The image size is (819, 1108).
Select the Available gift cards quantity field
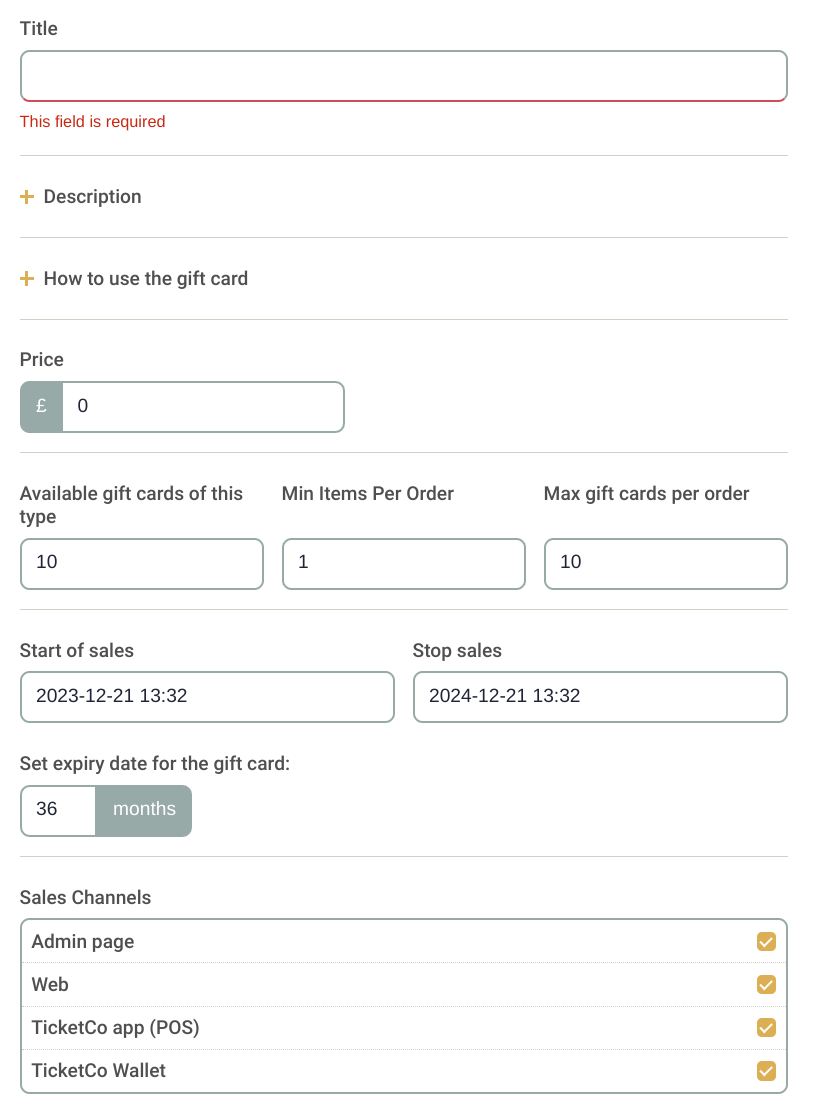(x=142, y=564)
